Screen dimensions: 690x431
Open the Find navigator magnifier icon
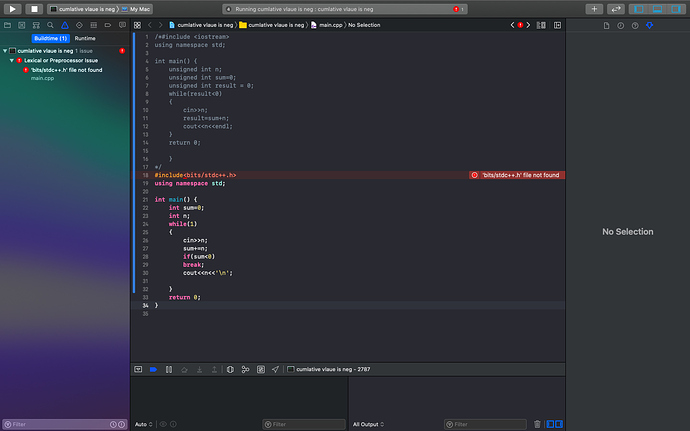point(50,25)
